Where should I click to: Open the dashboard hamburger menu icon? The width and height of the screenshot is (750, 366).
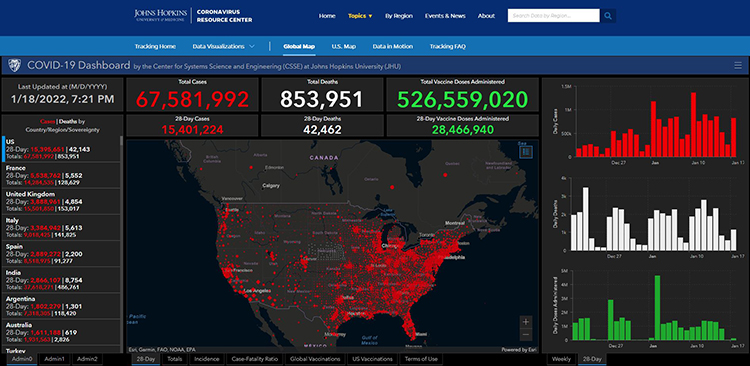tap(738, 66)
